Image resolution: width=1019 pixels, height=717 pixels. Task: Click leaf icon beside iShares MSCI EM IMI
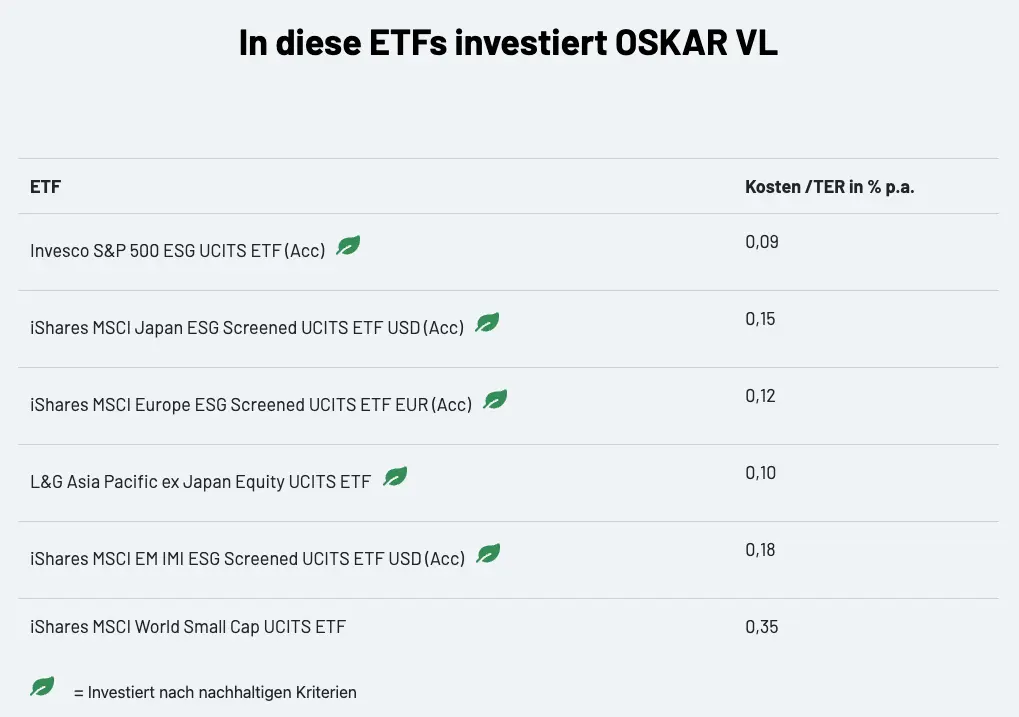pyautogui.click(x=488, y=554)
